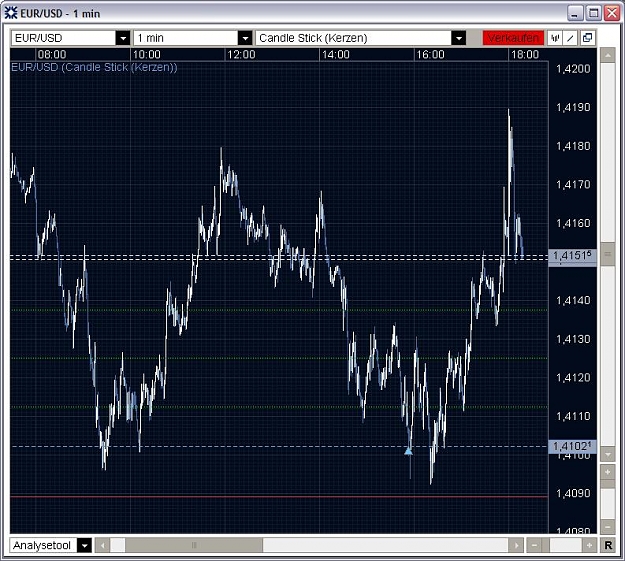The image size is (625, 561).
Task: Click the application icon in title bar
Action: pos(11,13)
